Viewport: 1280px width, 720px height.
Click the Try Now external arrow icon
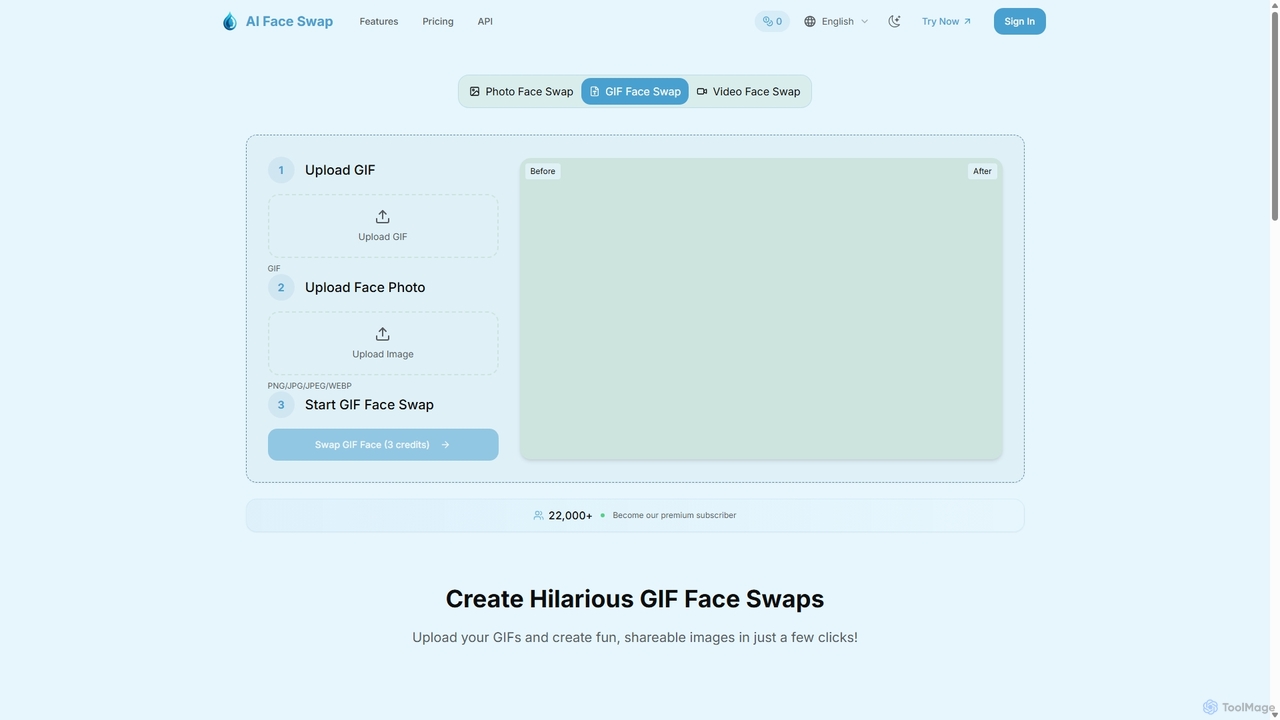point(967,21)
